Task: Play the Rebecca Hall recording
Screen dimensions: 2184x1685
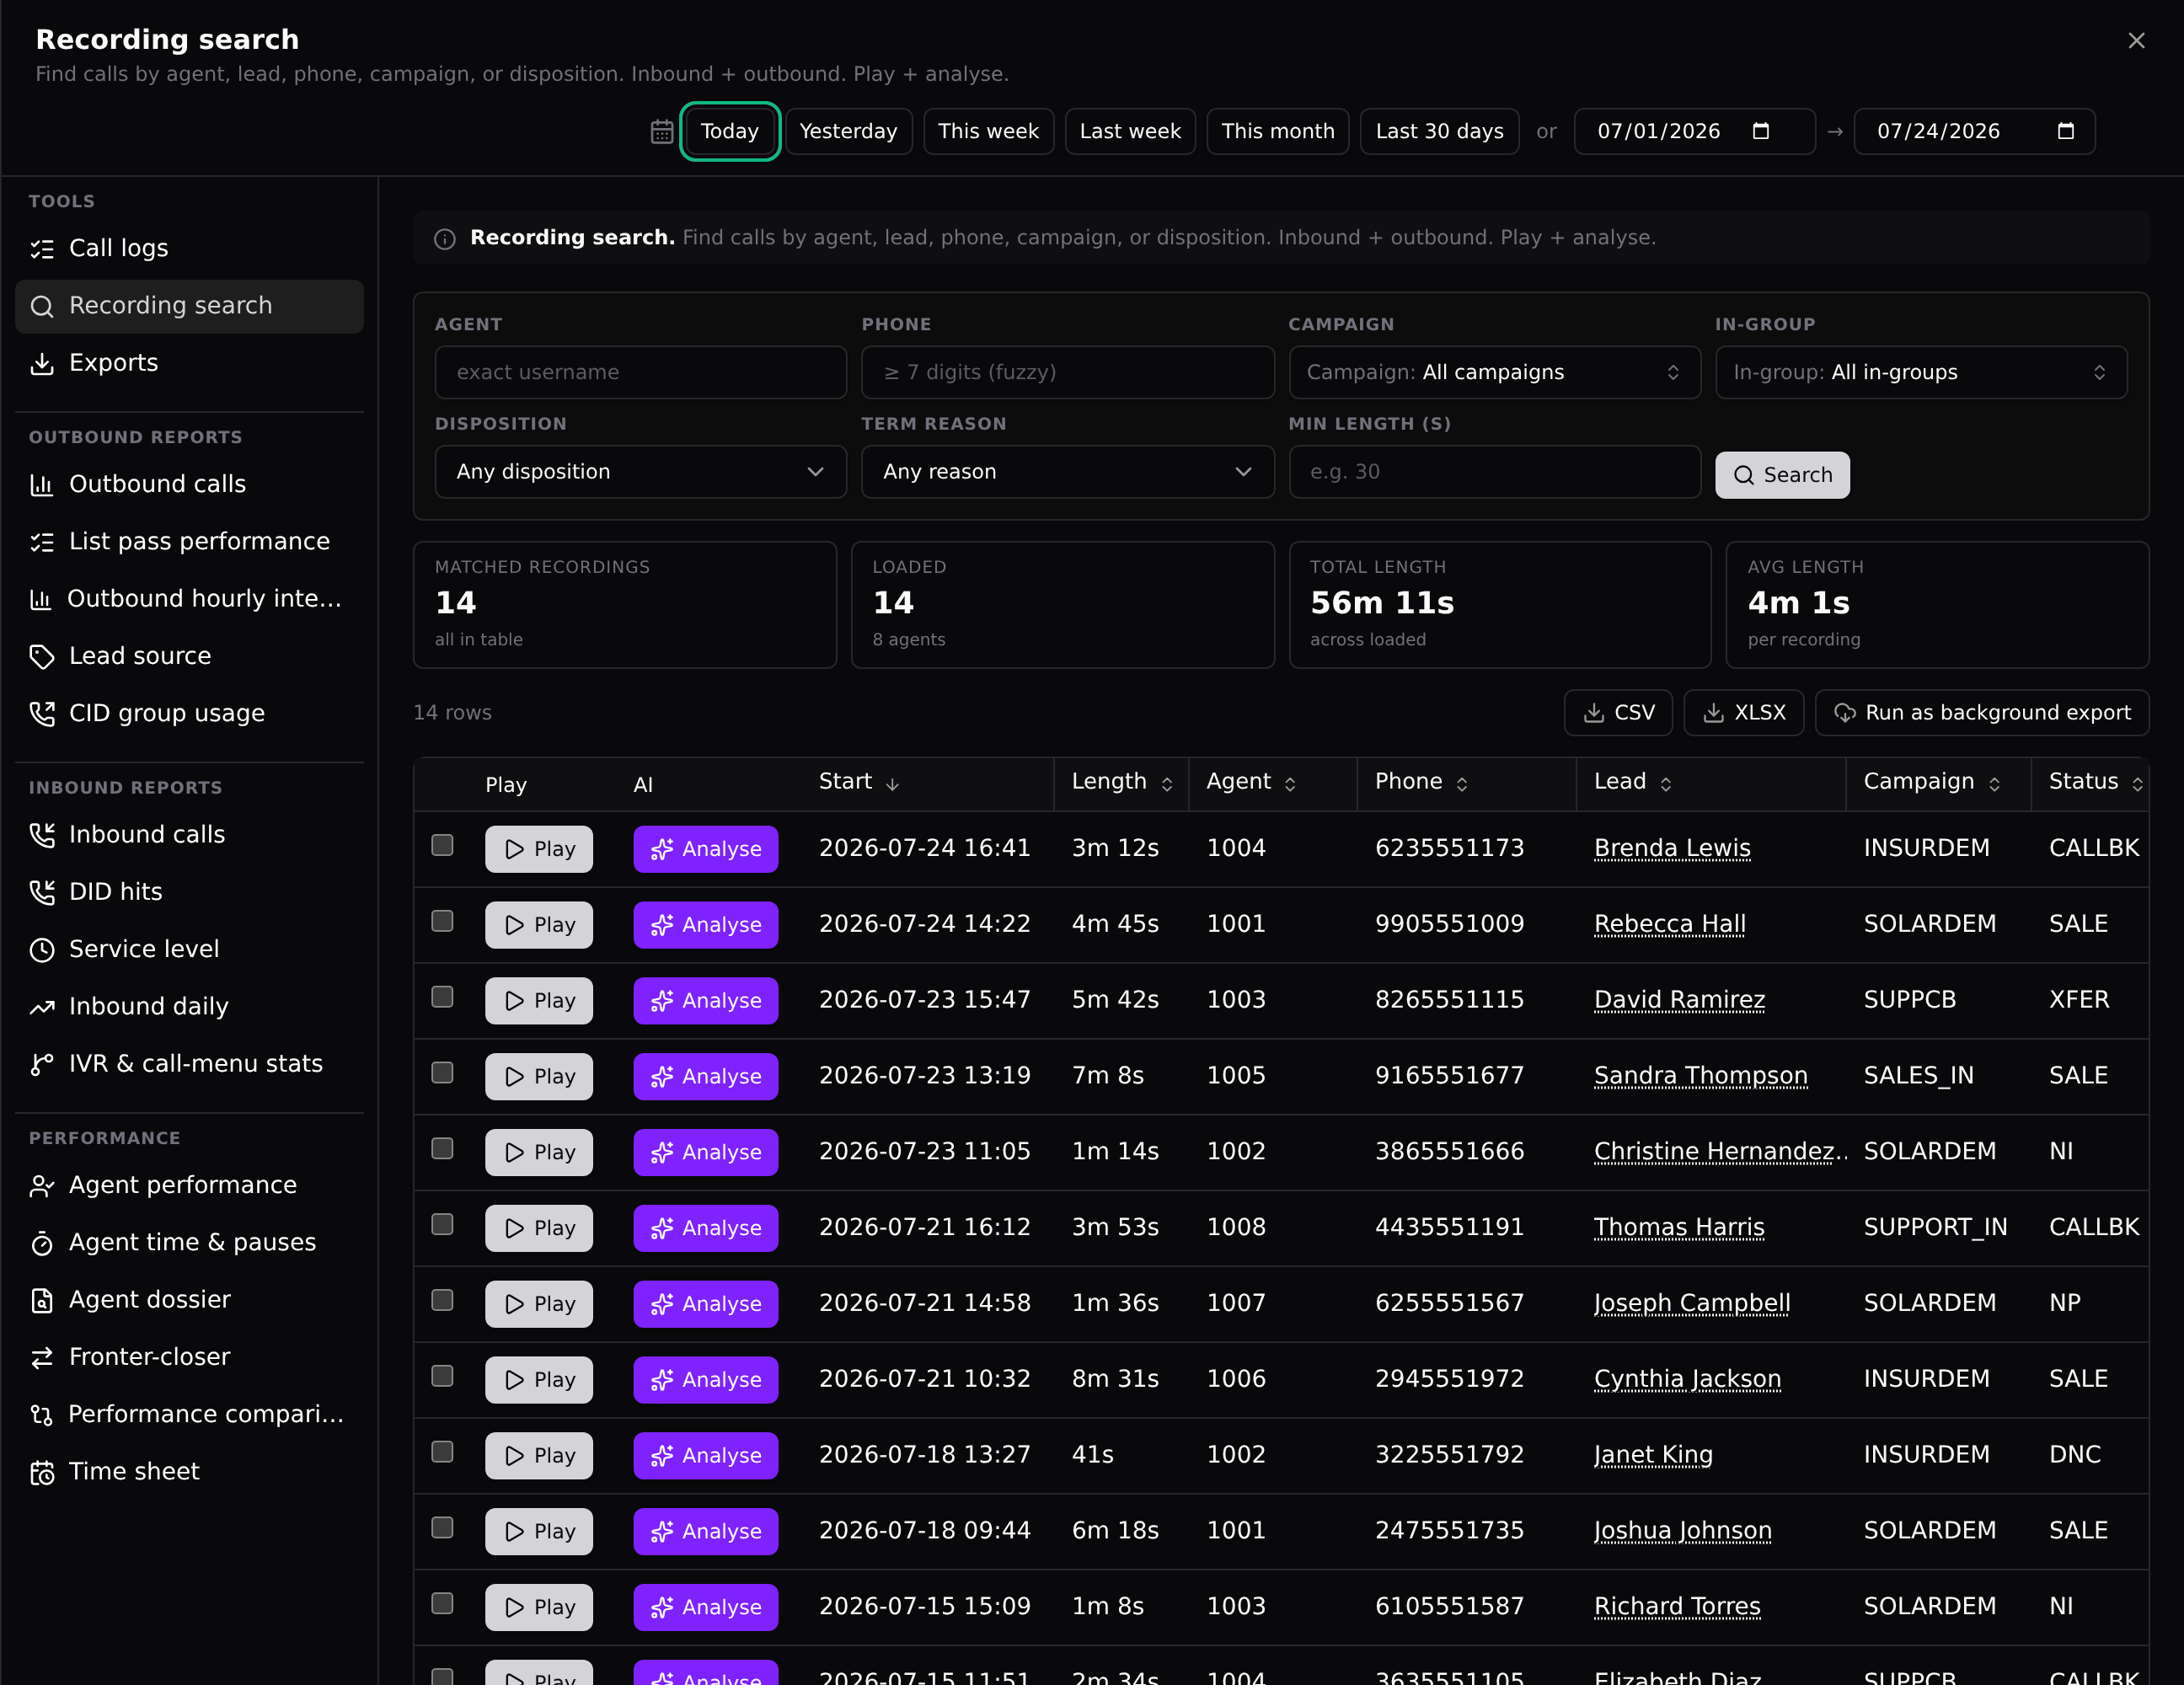Action: coord(539,925)
